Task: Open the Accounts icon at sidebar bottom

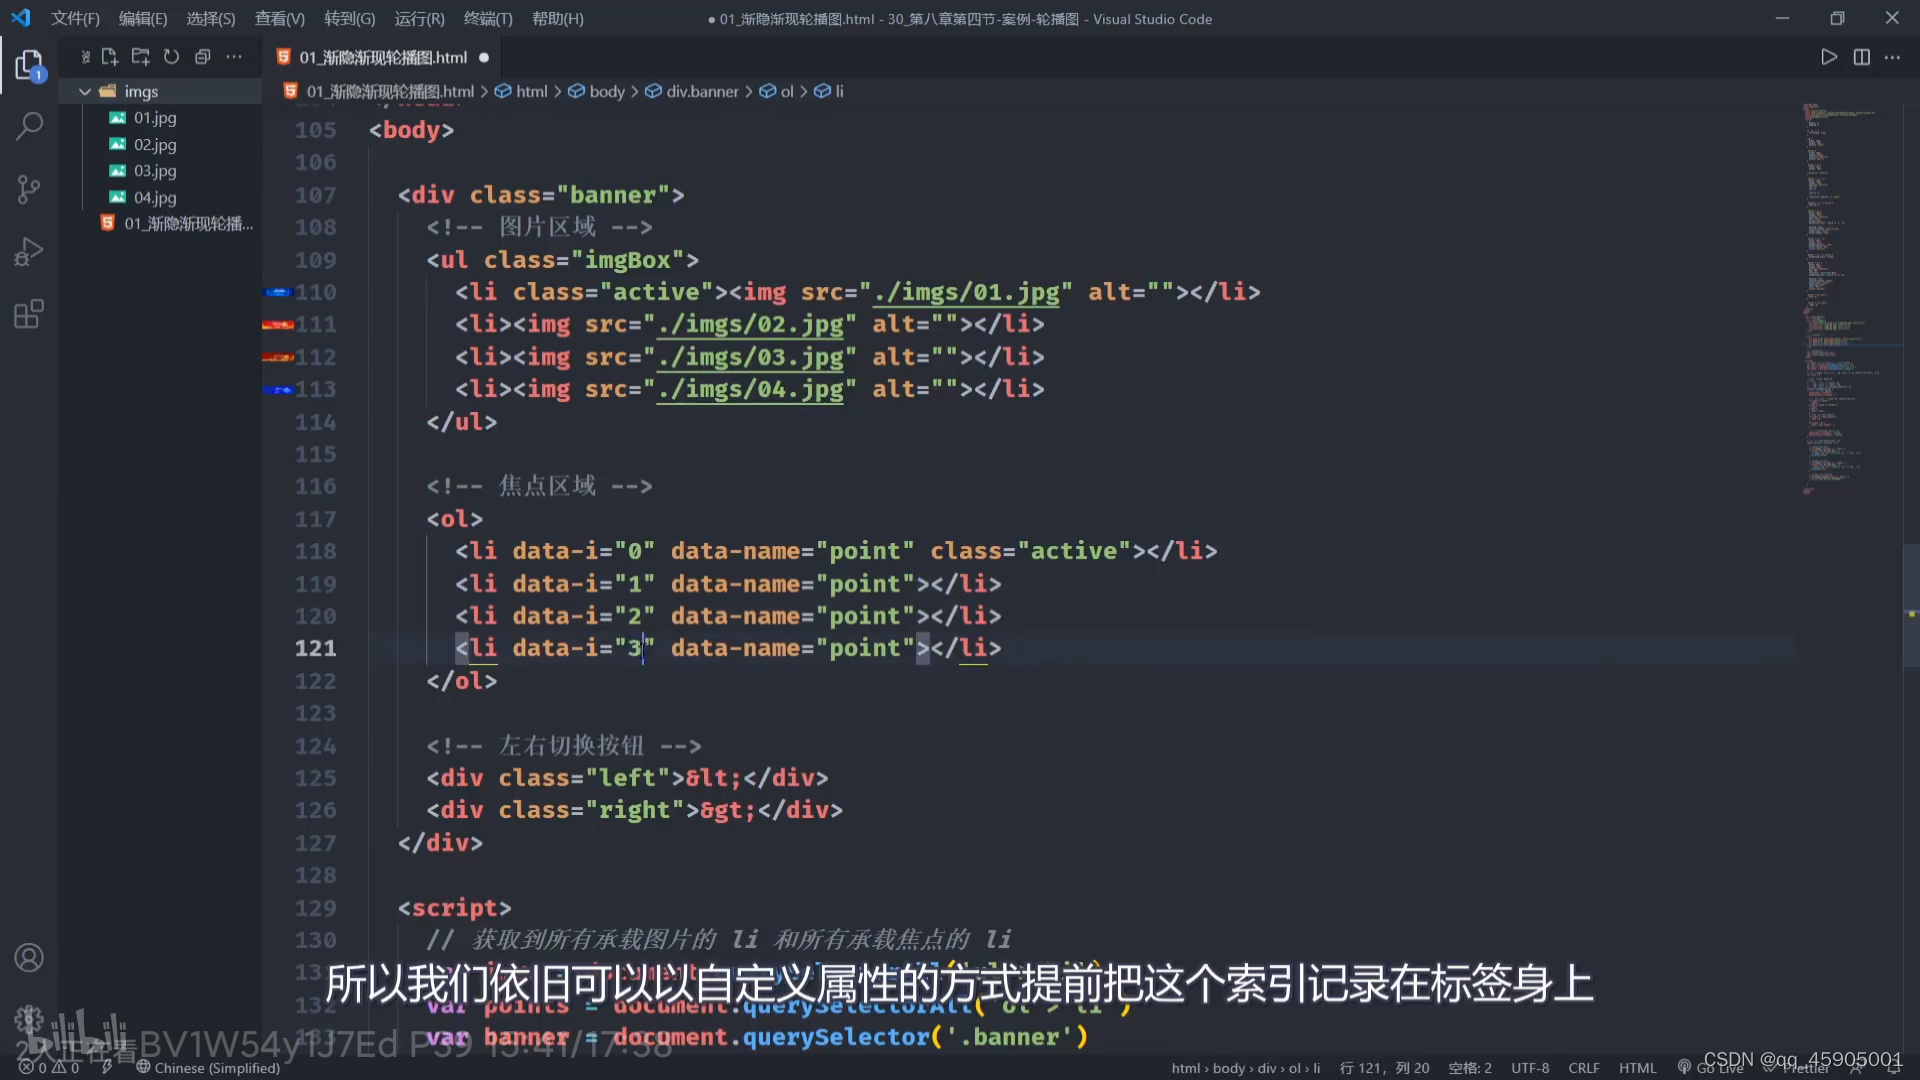Action: 28,957
